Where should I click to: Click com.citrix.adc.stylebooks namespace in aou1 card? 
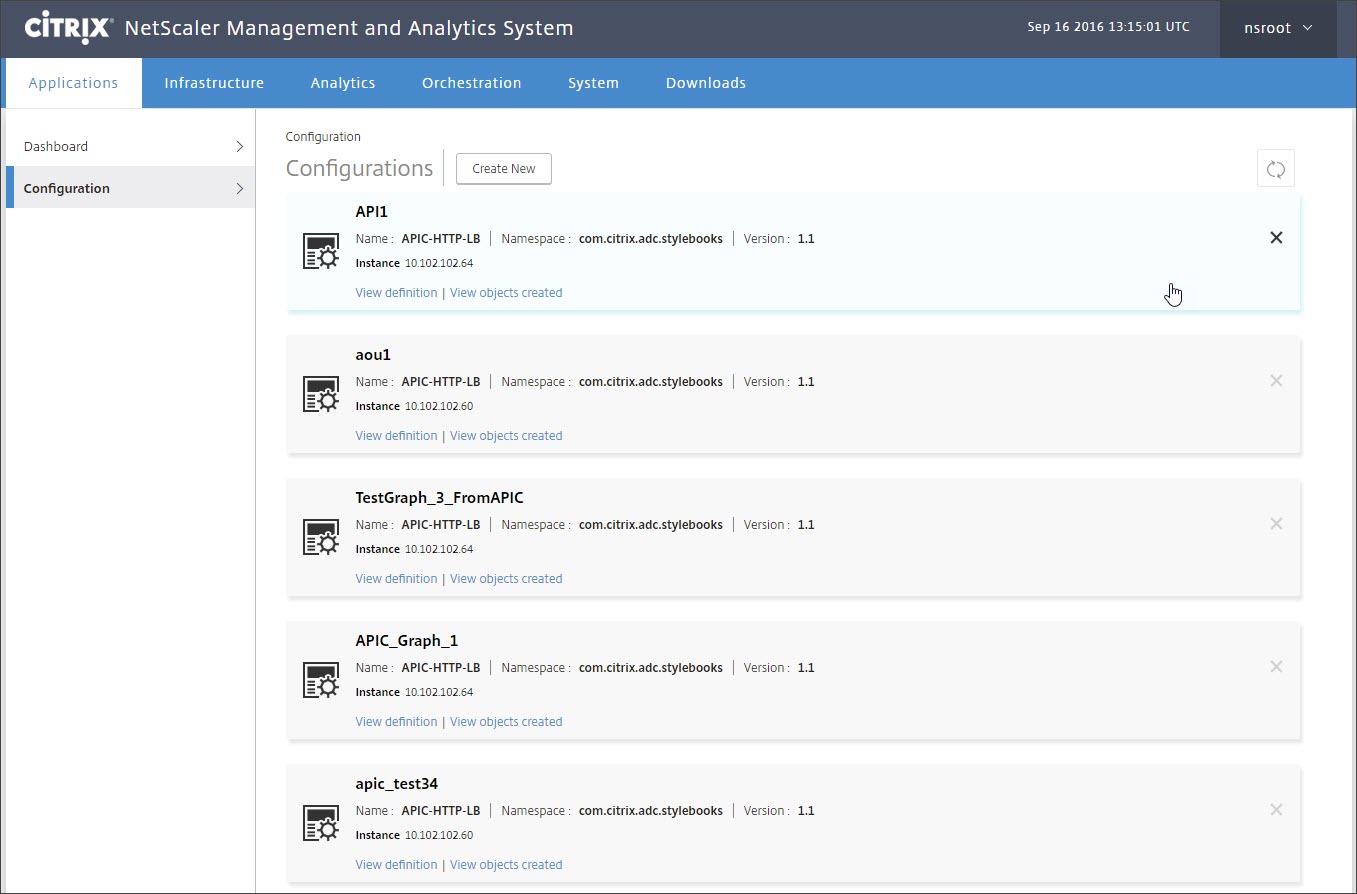(x=650, y=382)
